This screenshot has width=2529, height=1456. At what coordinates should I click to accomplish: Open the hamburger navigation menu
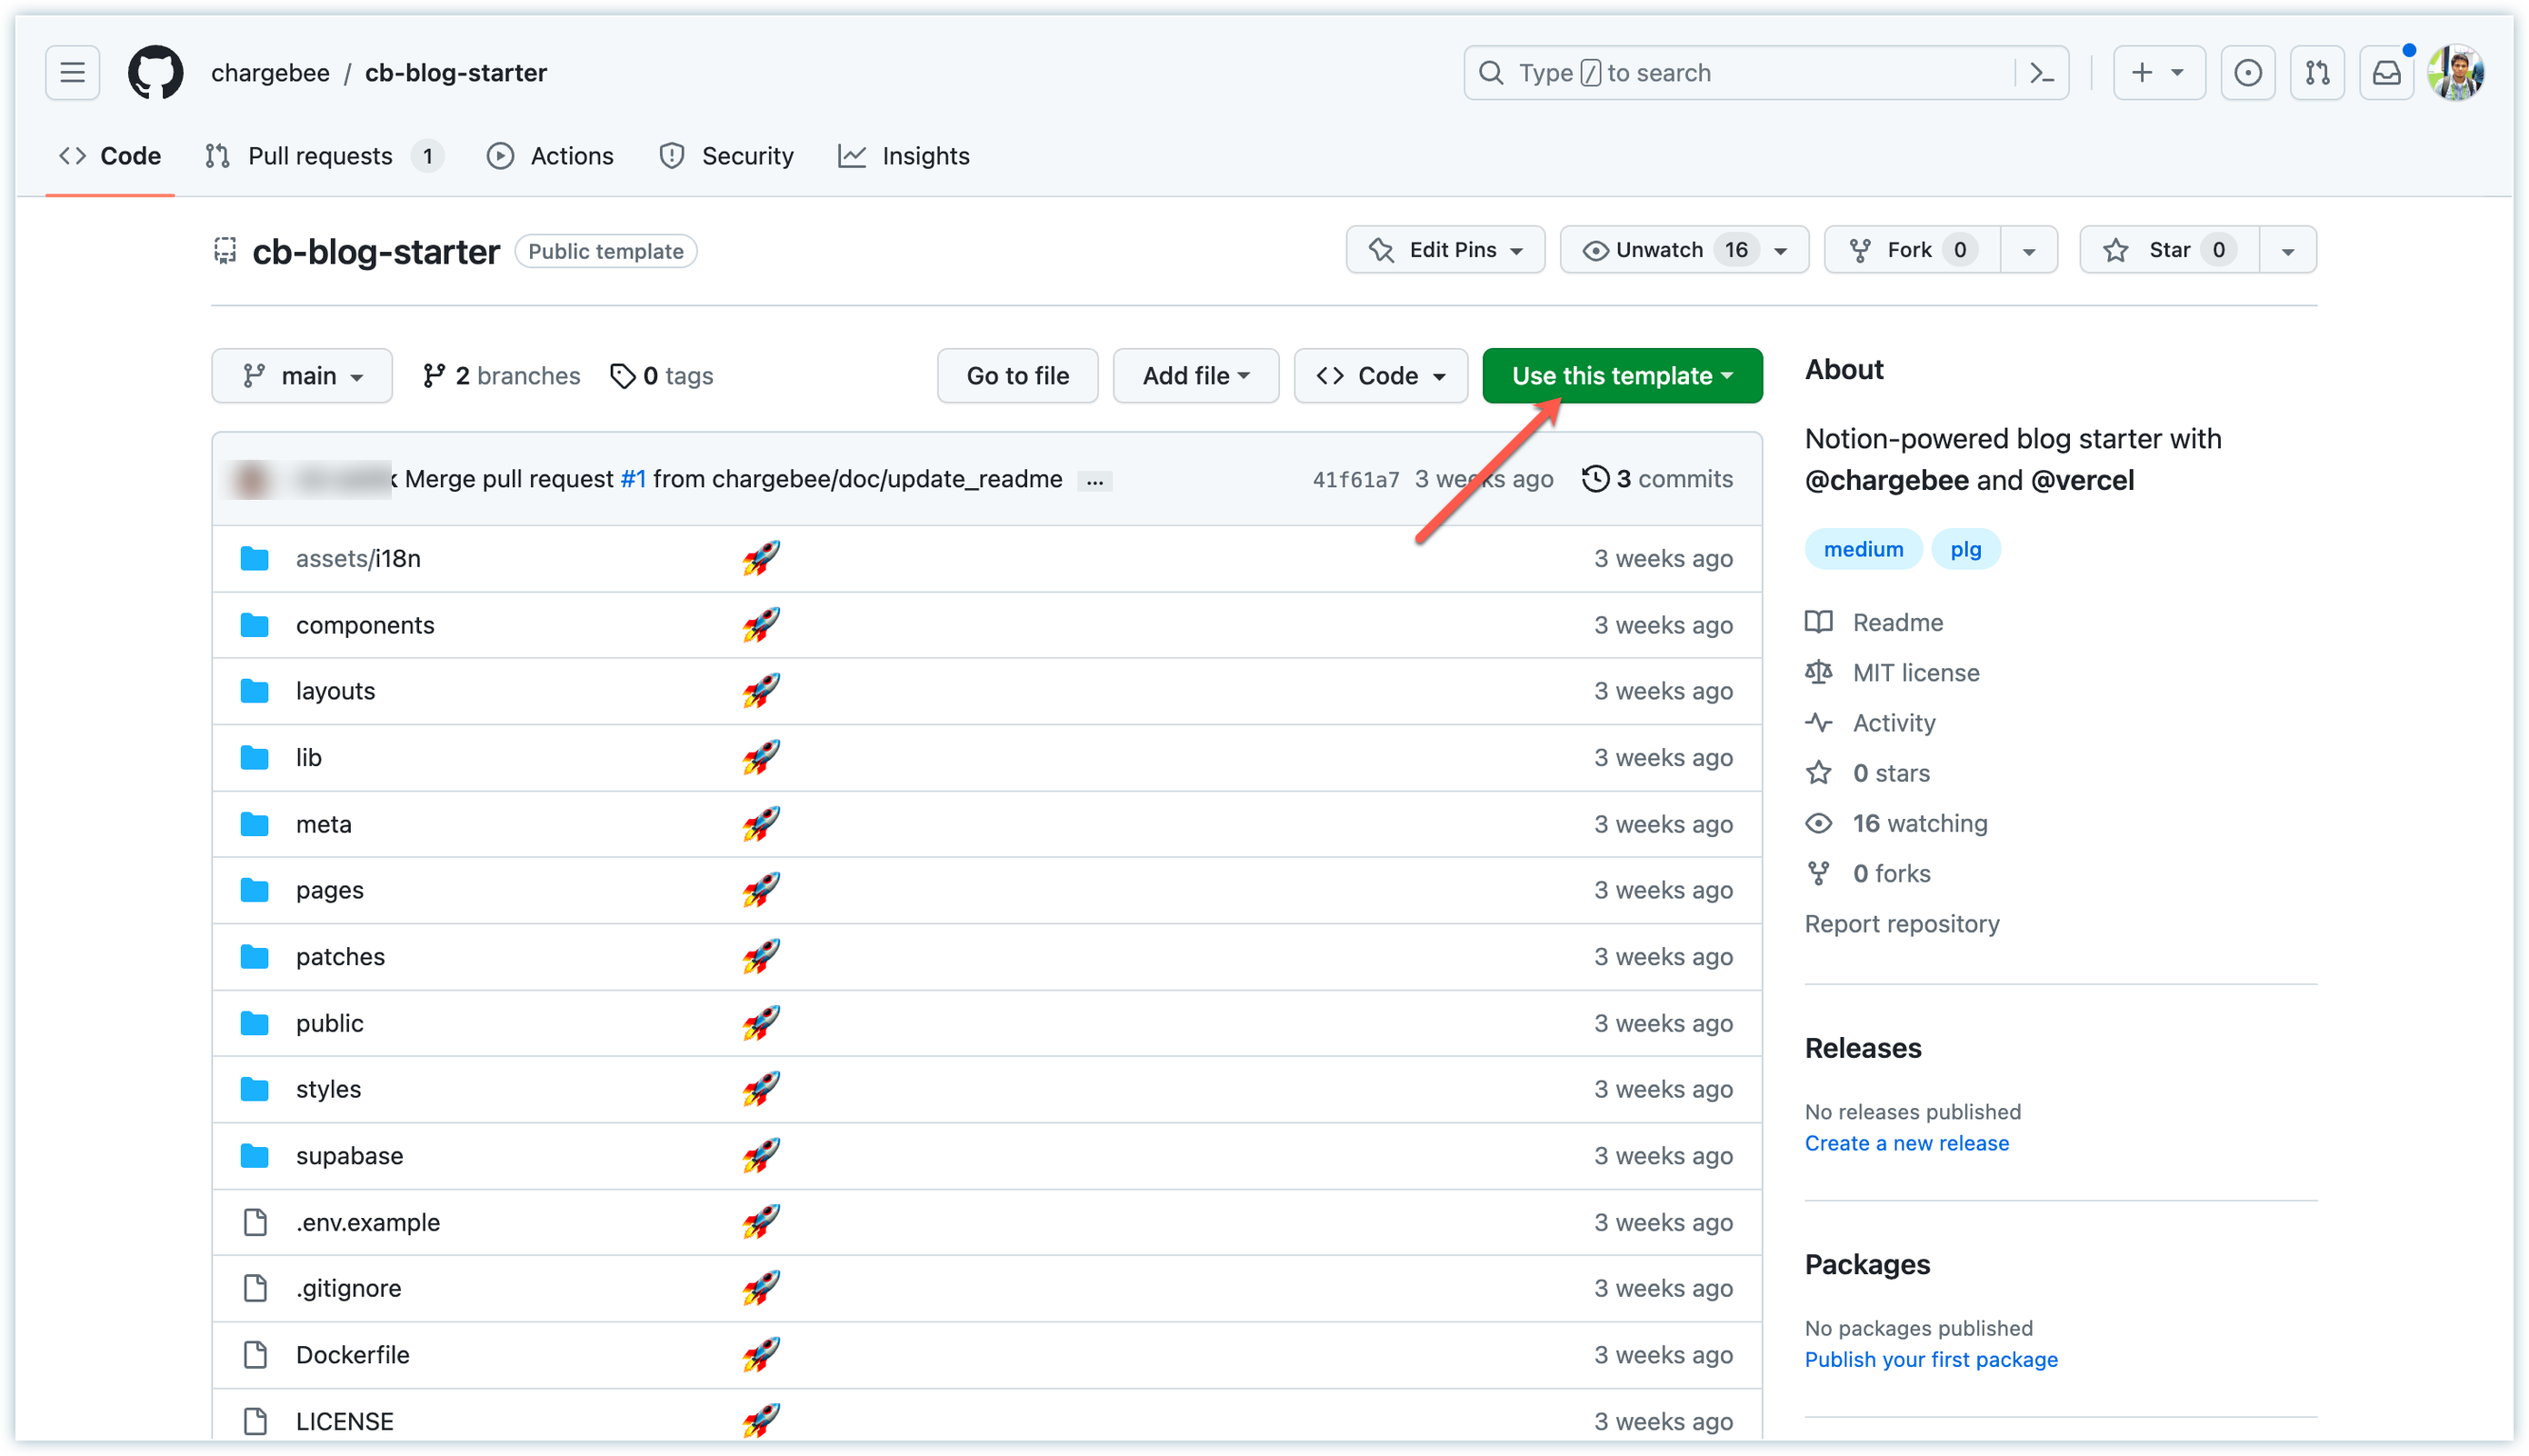pyautogui.click(x=72, y=72)
